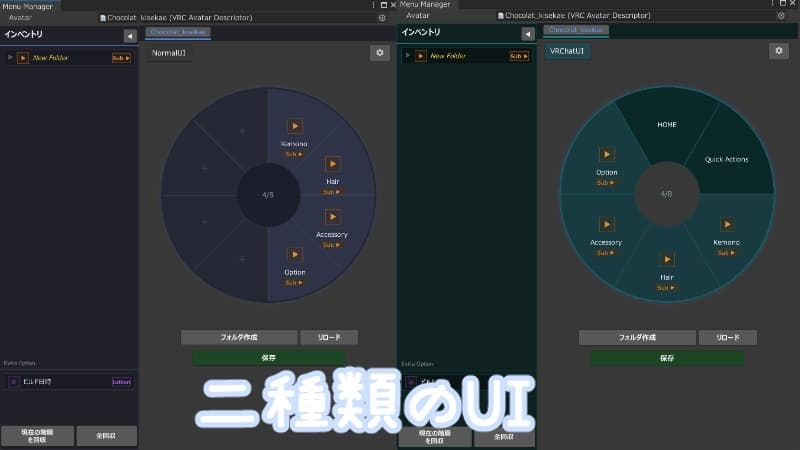
Task: Click Kemono folder icon in VRChatUI wheel
Action: point(727,224)
